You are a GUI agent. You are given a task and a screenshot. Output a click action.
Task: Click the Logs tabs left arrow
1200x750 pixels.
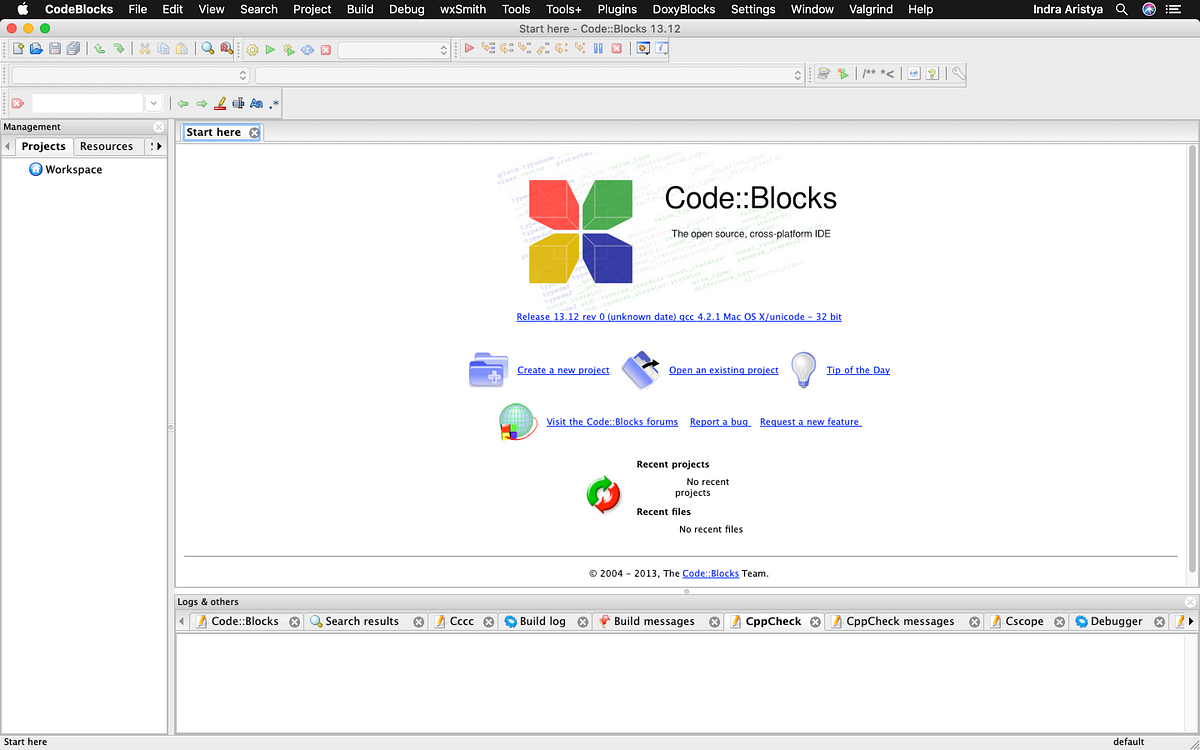point(181,621)
